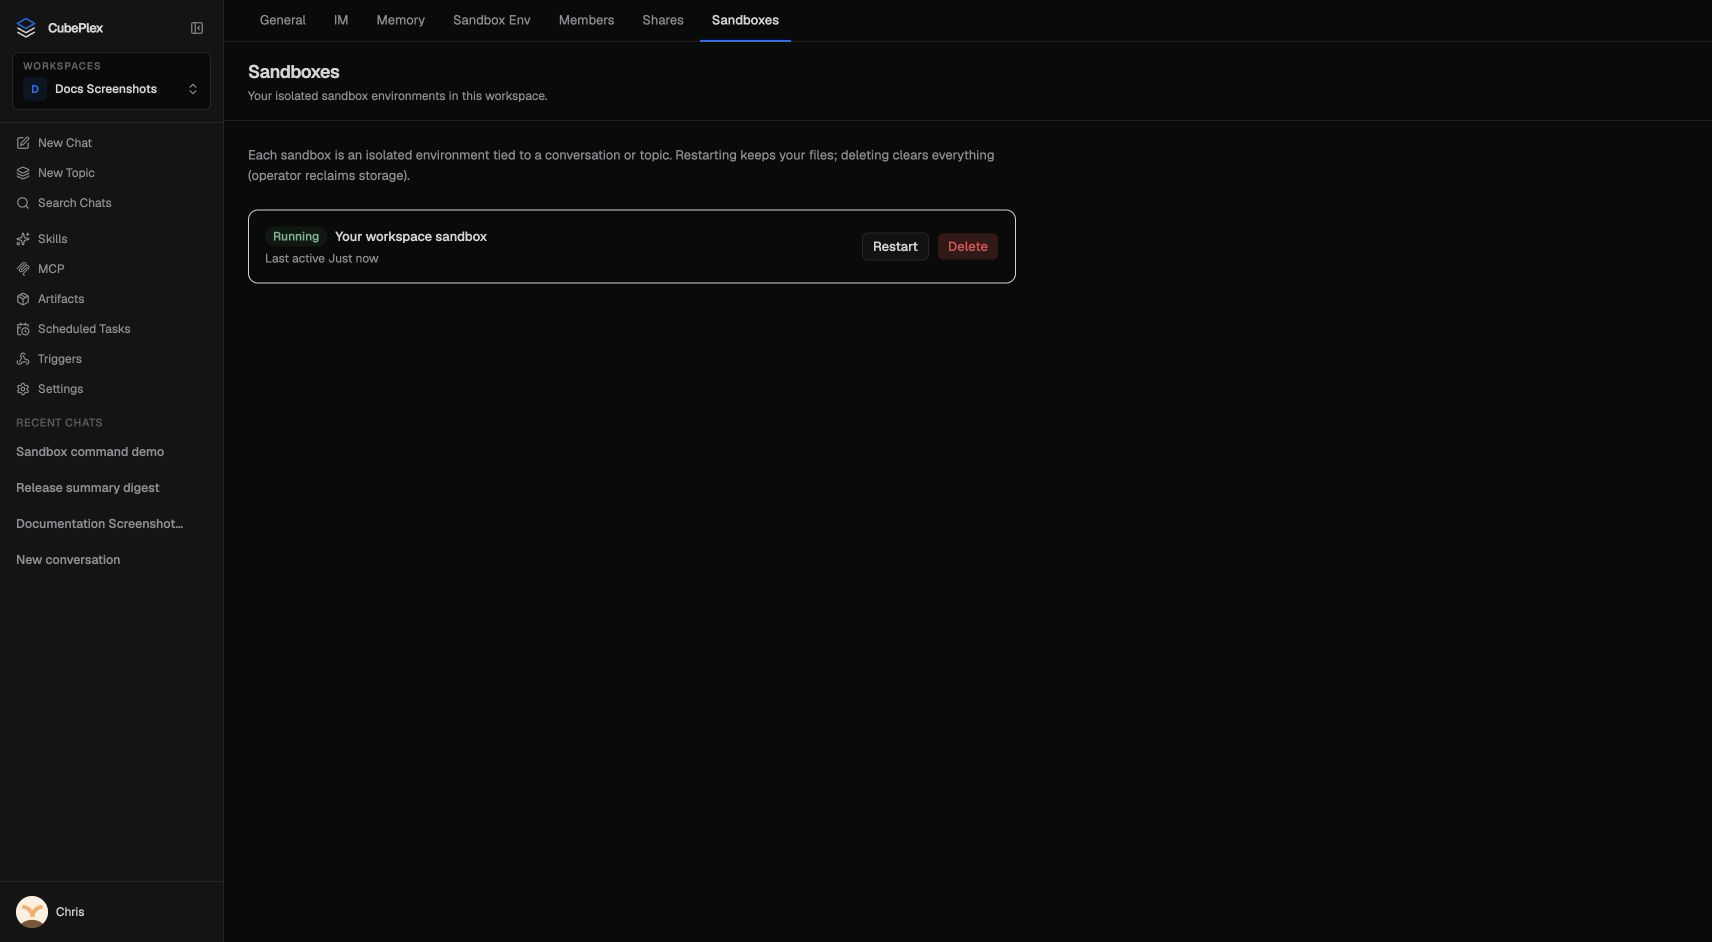Open the Skills page
The image size is (1712, 942).
[111, 239]
